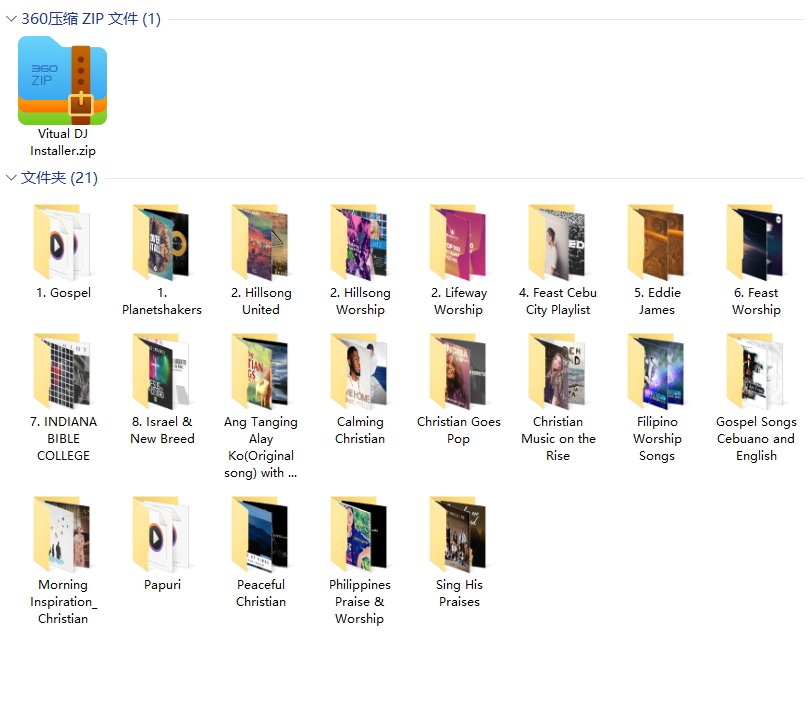The image size is (810, 705).
Task: Click the Morning Inspiration_ Christian folder
Action: pos(63,535)
